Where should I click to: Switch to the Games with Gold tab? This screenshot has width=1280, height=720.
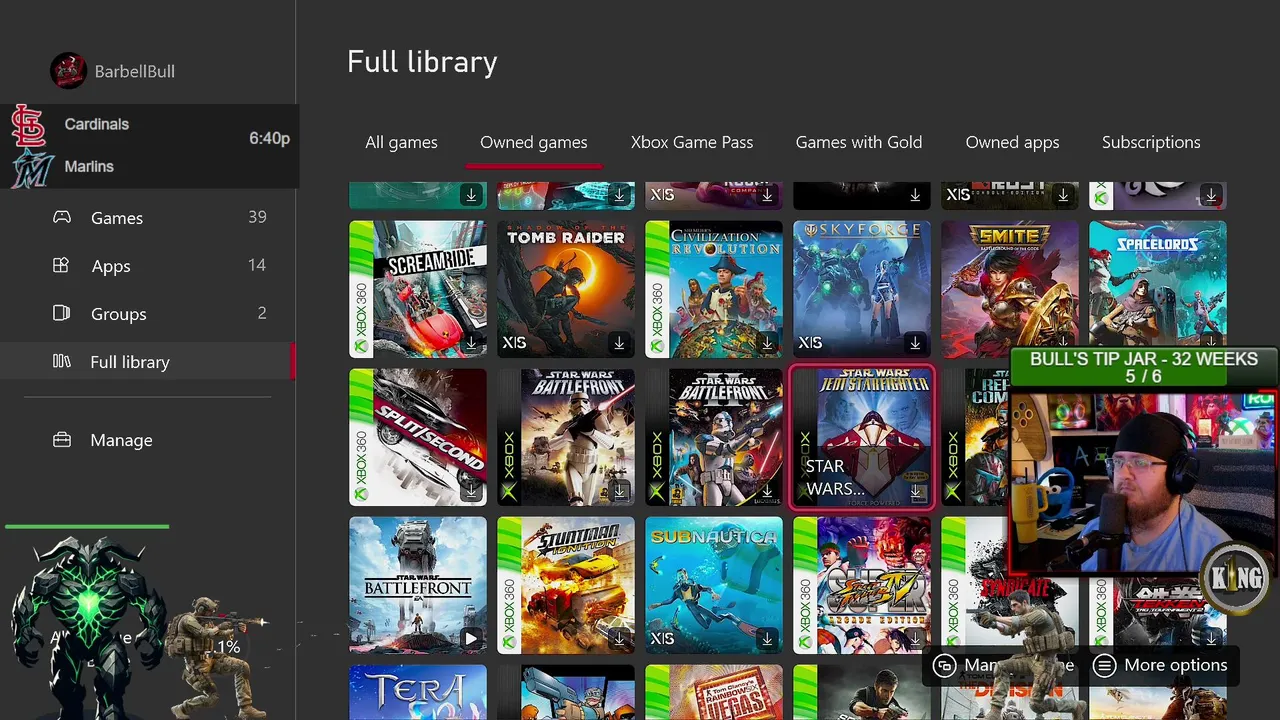point(859,142)
